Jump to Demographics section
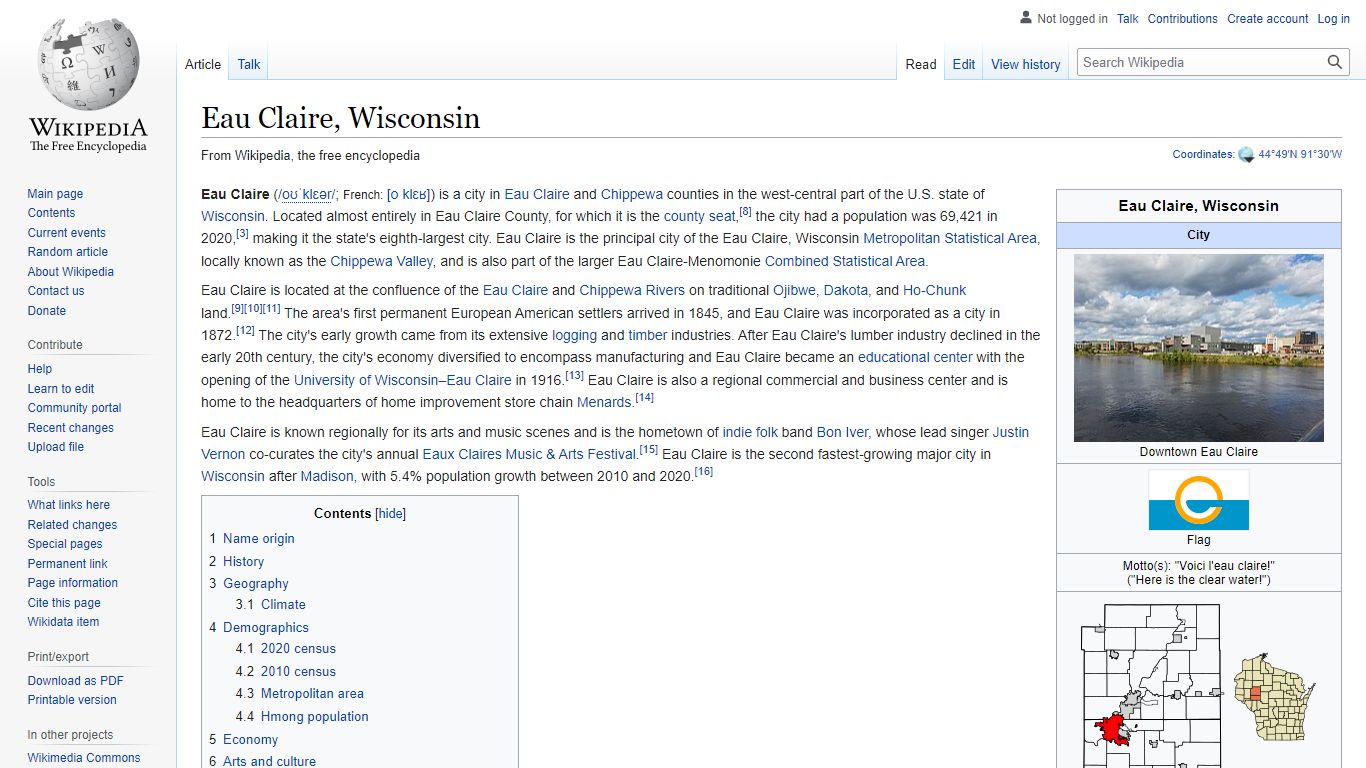Viewport: 1366px width, 768px height. [x=266, y=628]
